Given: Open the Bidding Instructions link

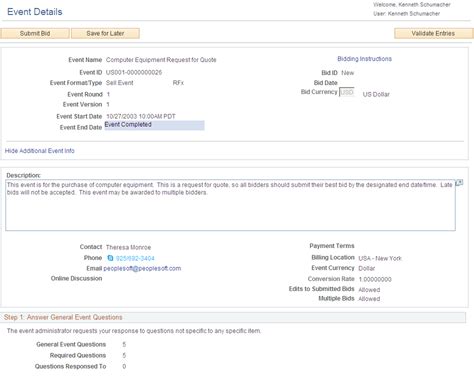Looking at the screenshot, I should 364,59.
